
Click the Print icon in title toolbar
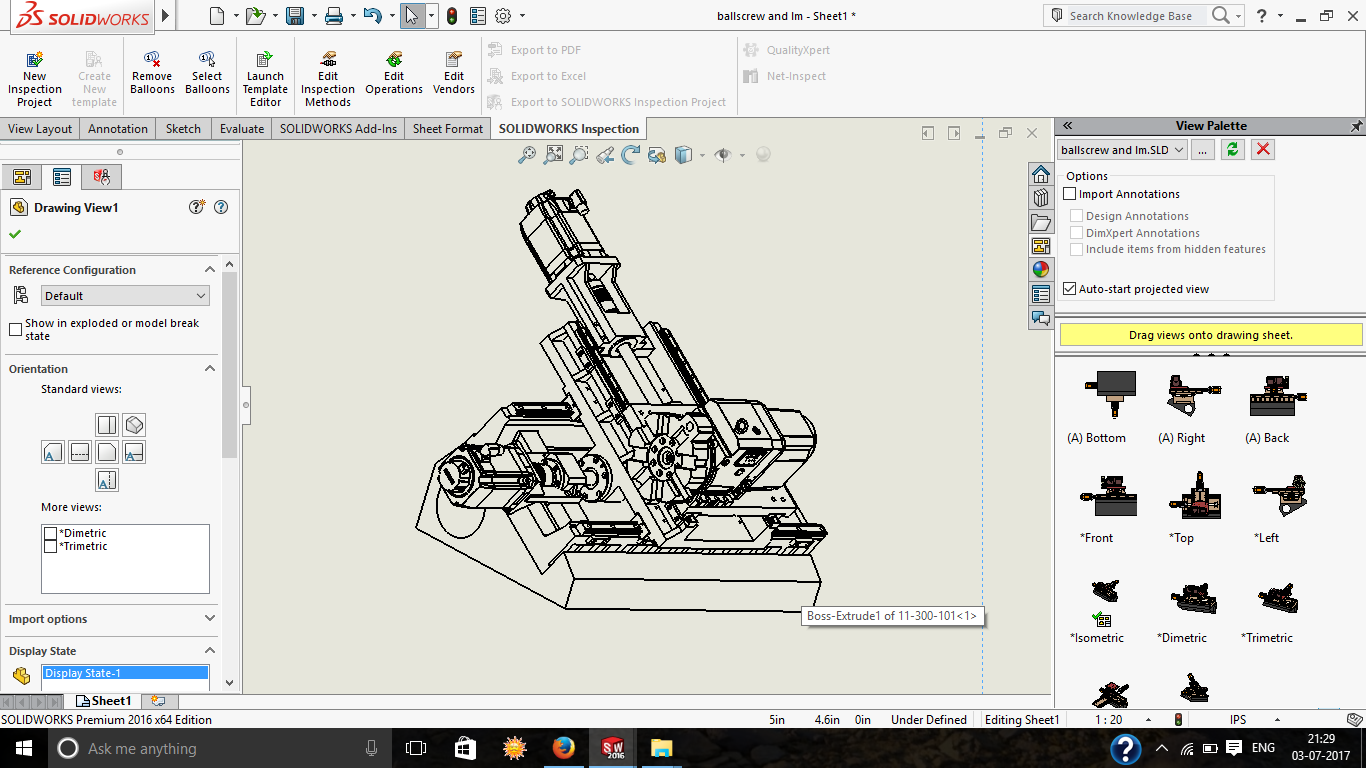(x=334, y=16)
